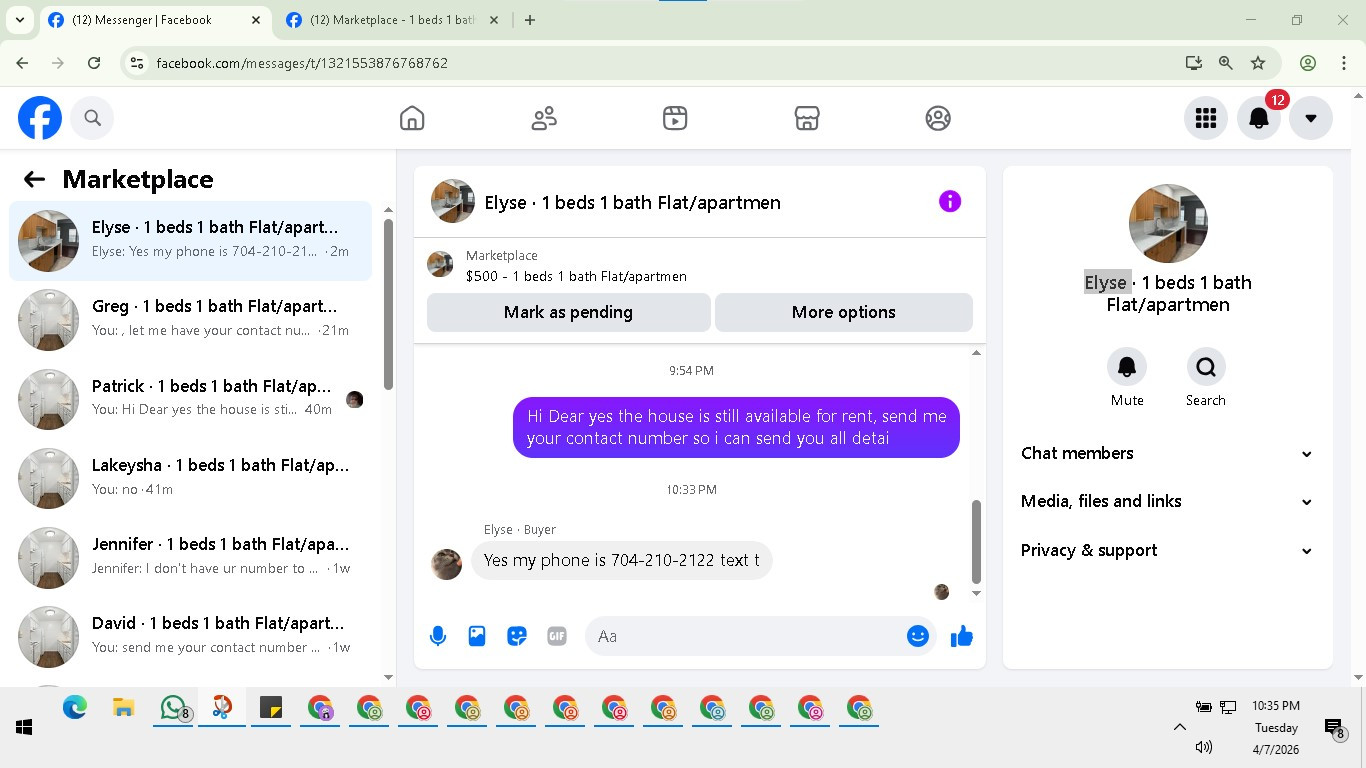Click the voice clip microphone icon
Image resolution: width=1366 pixels, height=768 pixels.
coord(438,636)
